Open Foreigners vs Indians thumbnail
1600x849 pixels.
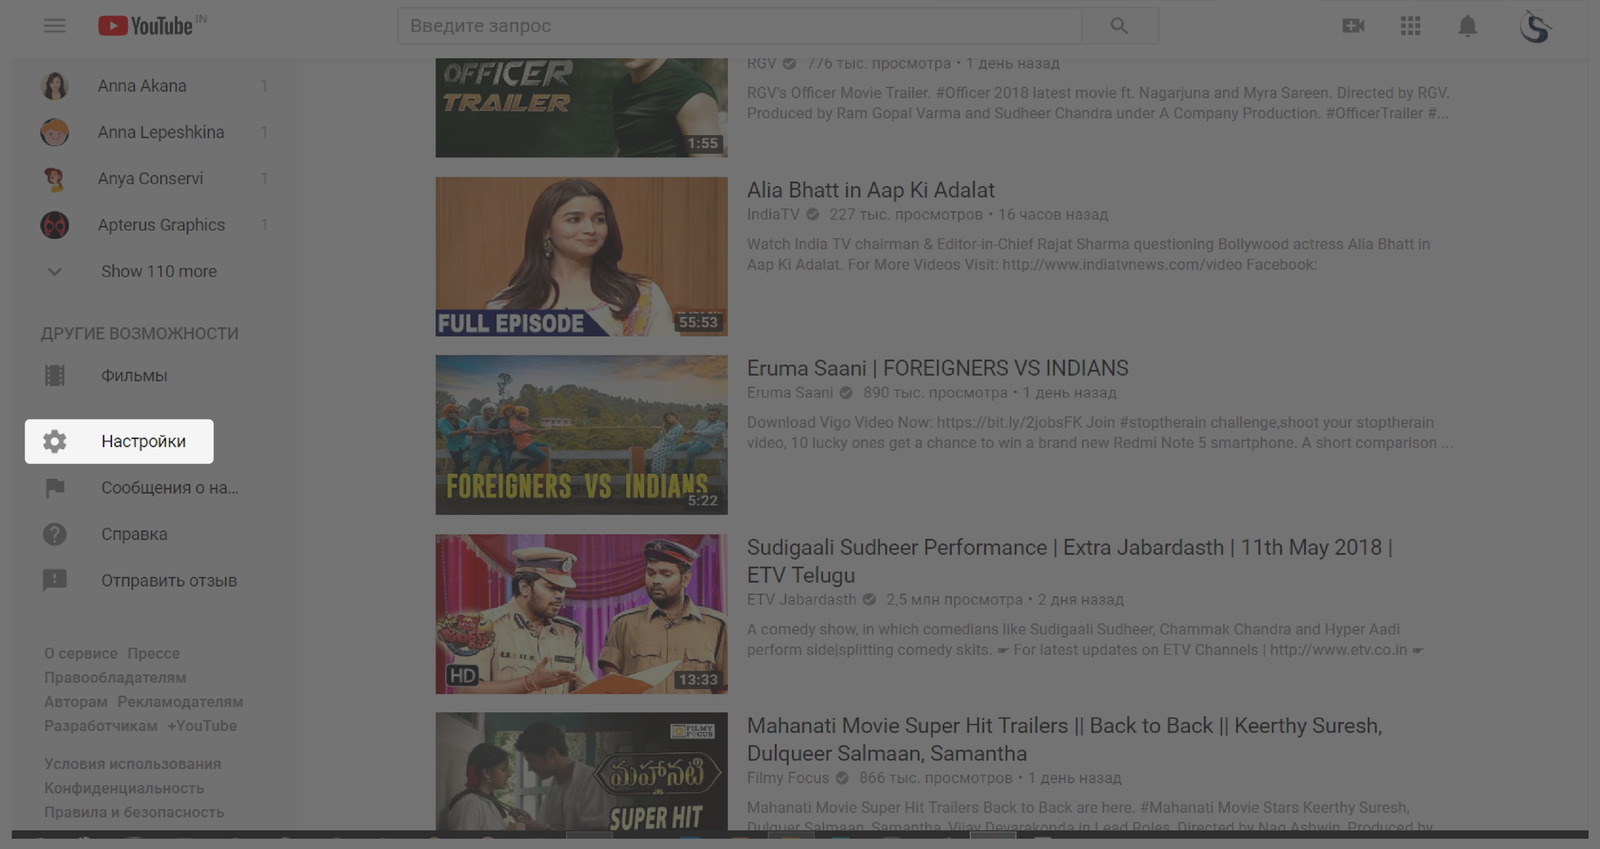pyautogui.click(x=582, y=435)
